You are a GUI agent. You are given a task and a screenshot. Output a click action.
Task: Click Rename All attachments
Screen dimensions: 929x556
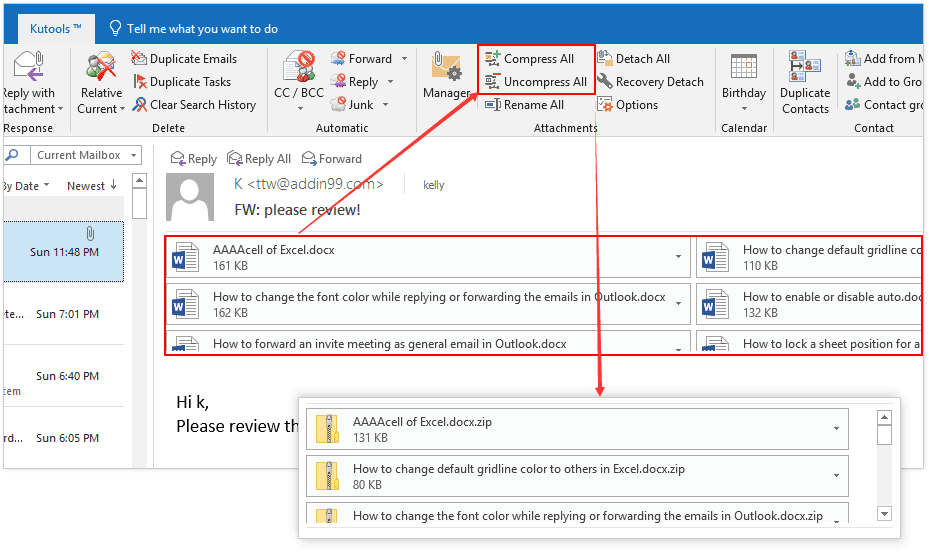(524, 104)
